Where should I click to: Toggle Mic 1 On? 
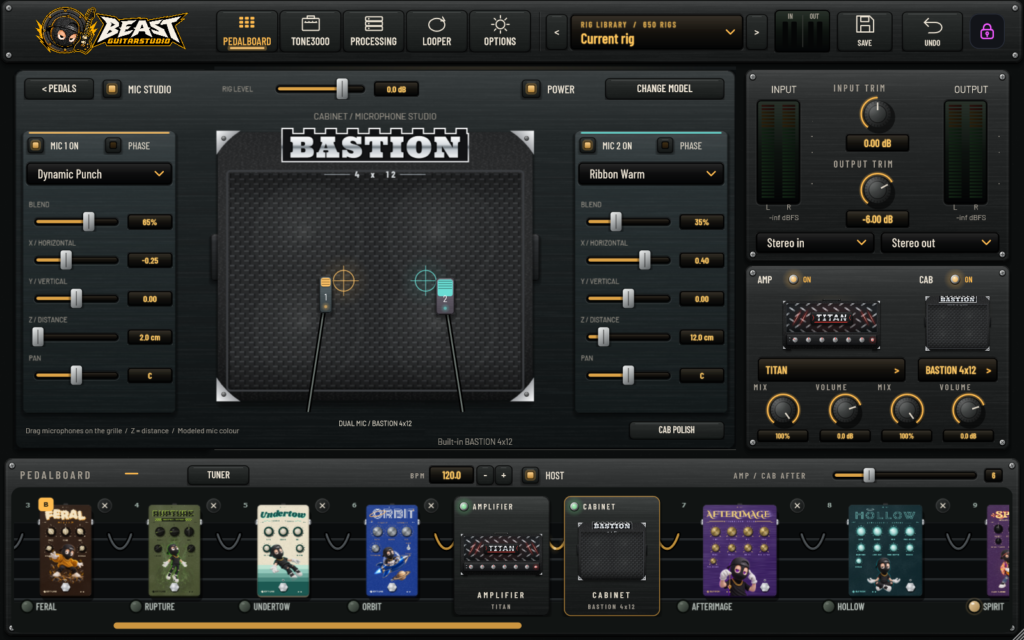[36, 145]
